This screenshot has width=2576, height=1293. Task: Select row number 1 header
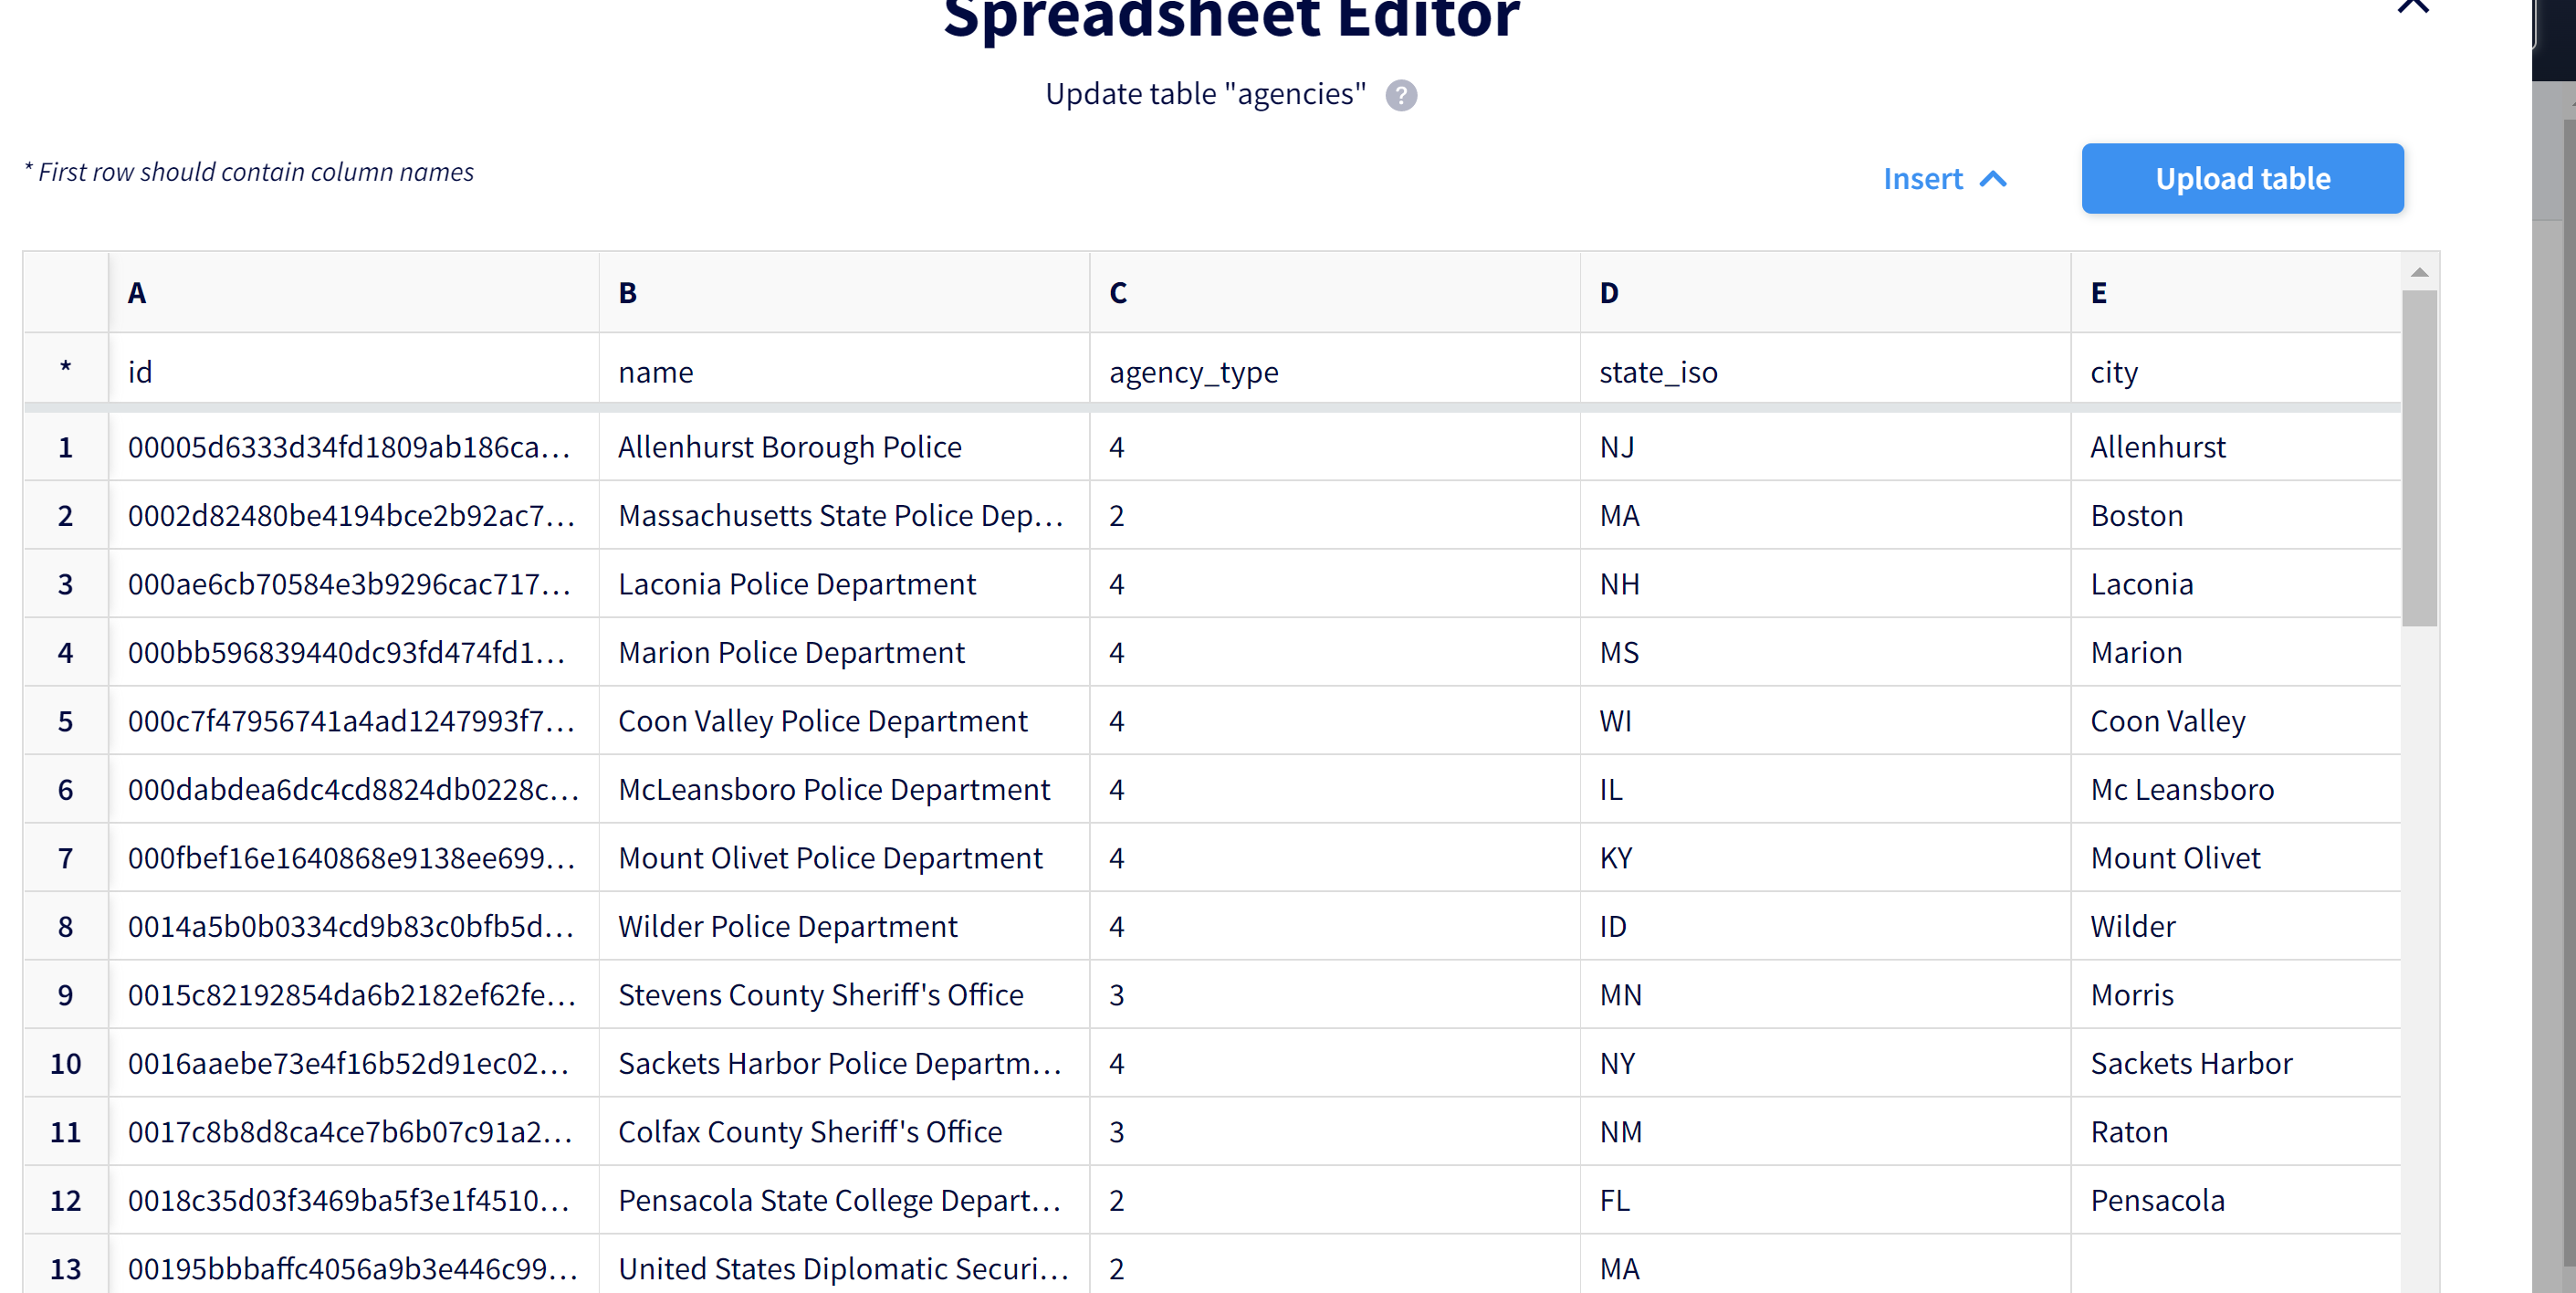[x=66, y=447]
